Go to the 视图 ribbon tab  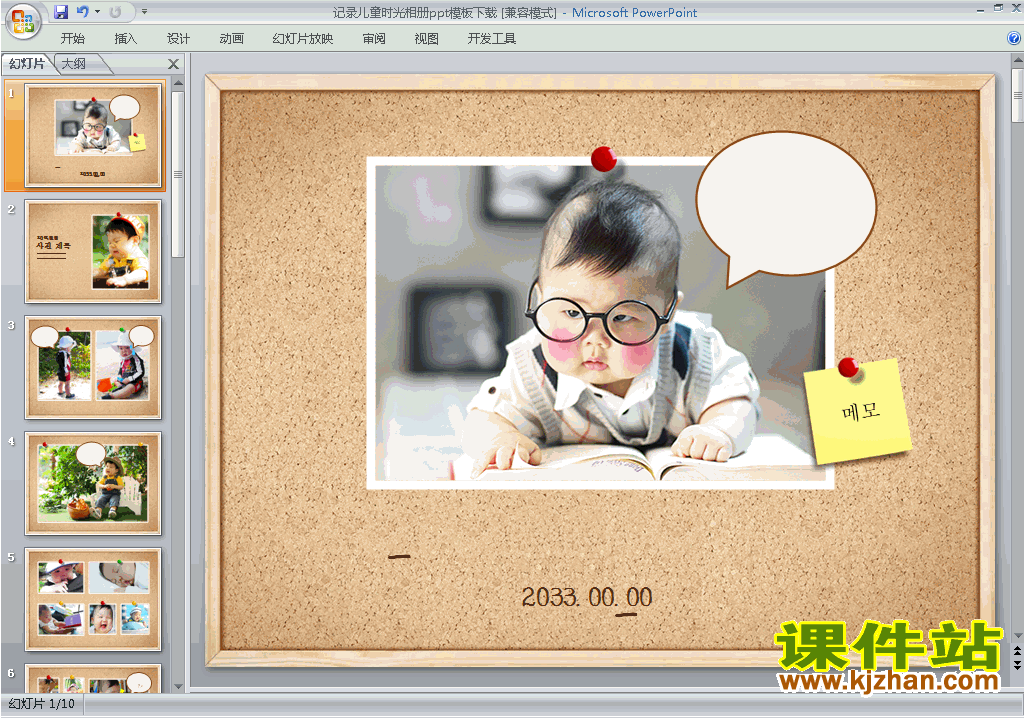427,39
